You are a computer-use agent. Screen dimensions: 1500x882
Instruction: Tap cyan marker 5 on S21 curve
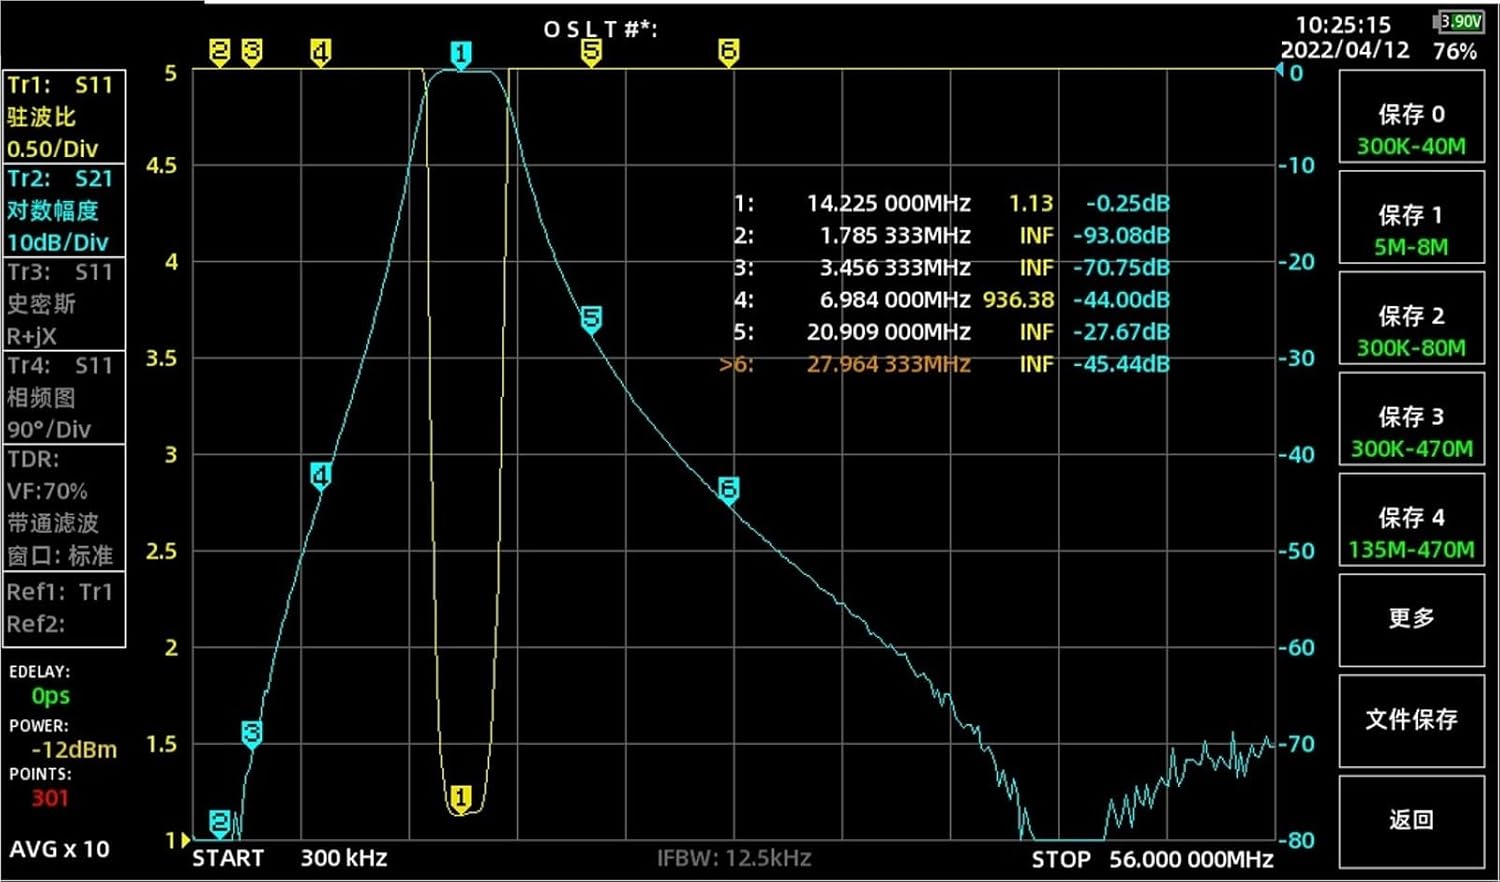(591, 320)
